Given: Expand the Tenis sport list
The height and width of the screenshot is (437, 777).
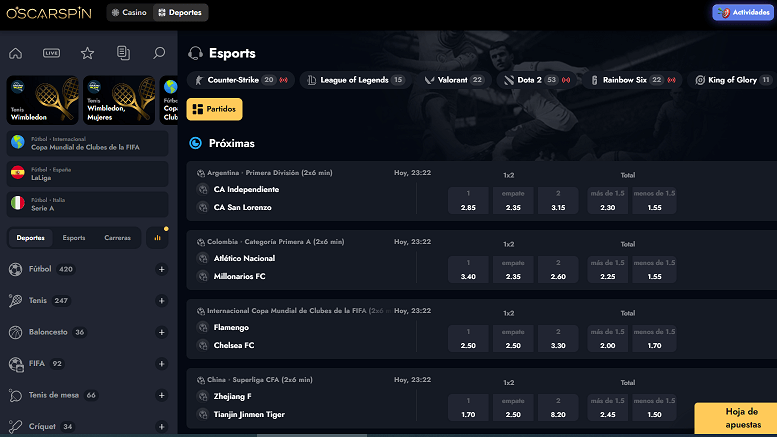Looking at the screenshot, I should coord(161,301).
